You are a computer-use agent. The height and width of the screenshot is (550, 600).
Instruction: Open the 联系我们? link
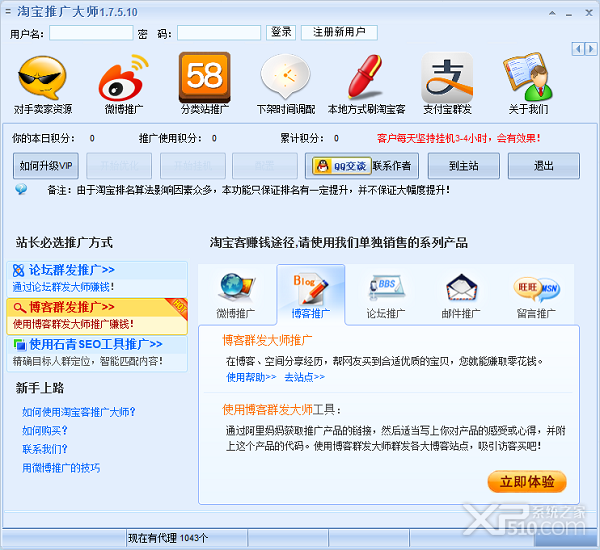(x=45, y=449)
